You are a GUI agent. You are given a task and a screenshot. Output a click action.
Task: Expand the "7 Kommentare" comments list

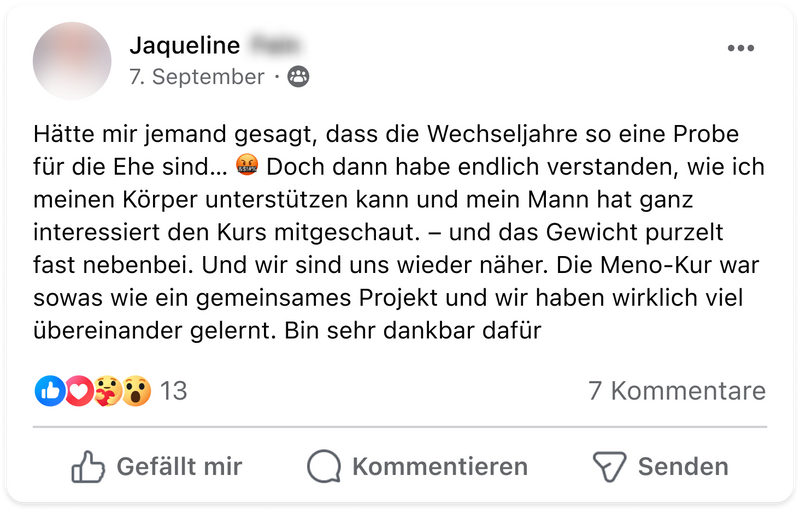click(677, 391)
